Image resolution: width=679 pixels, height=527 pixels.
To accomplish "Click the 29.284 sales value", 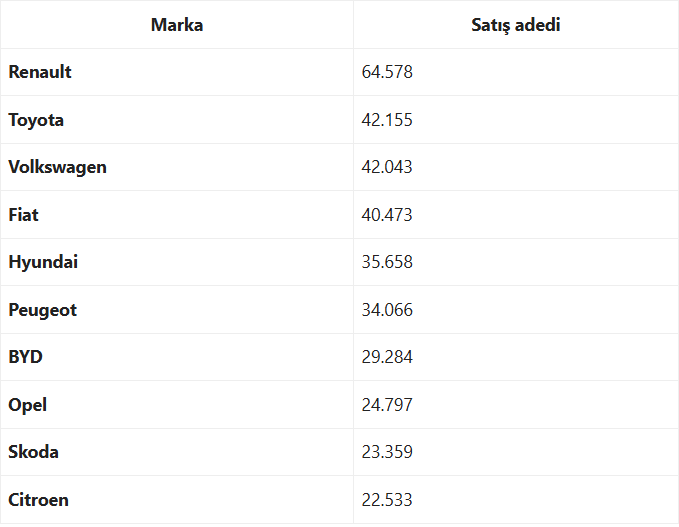I will coord(387,357).
